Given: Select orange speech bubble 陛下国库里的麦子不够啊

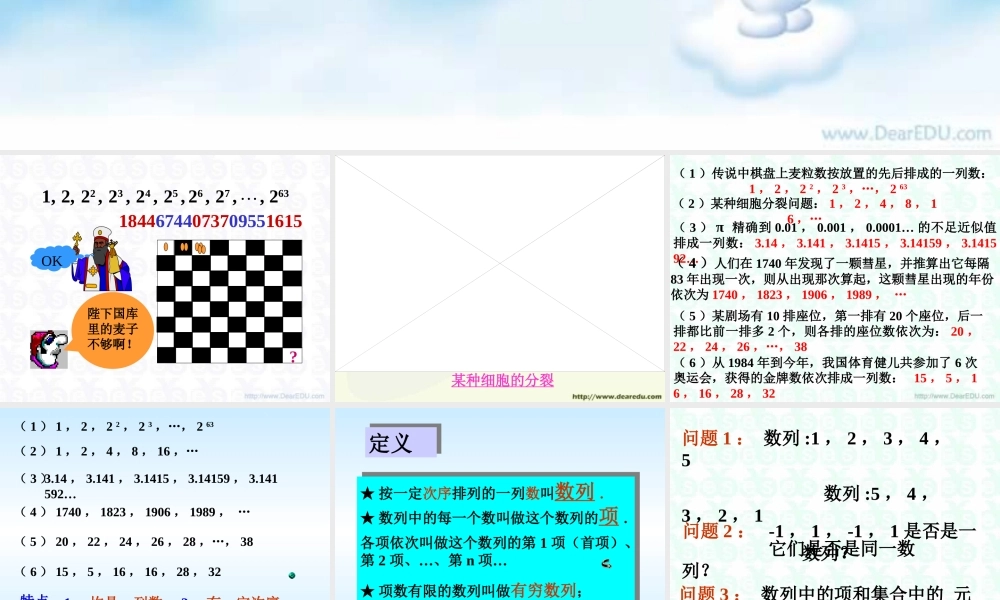Looking at the screenshot, I should click(112, 330).
